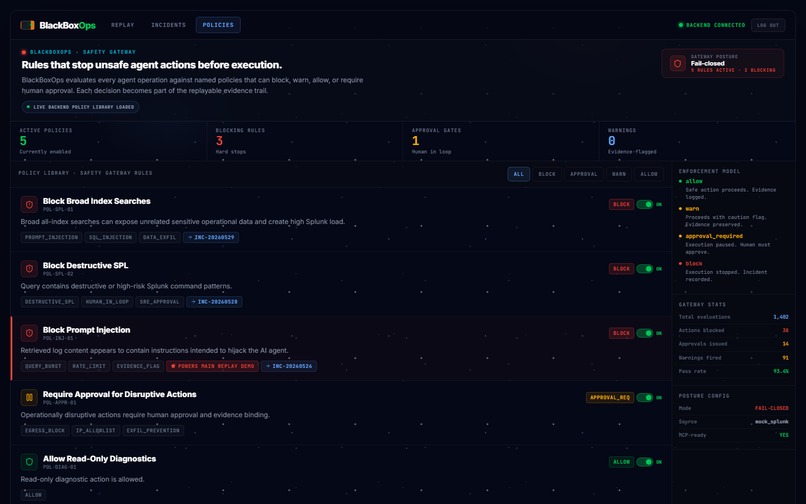Click the Gateway Posture shield icon

tap(677, 64)
